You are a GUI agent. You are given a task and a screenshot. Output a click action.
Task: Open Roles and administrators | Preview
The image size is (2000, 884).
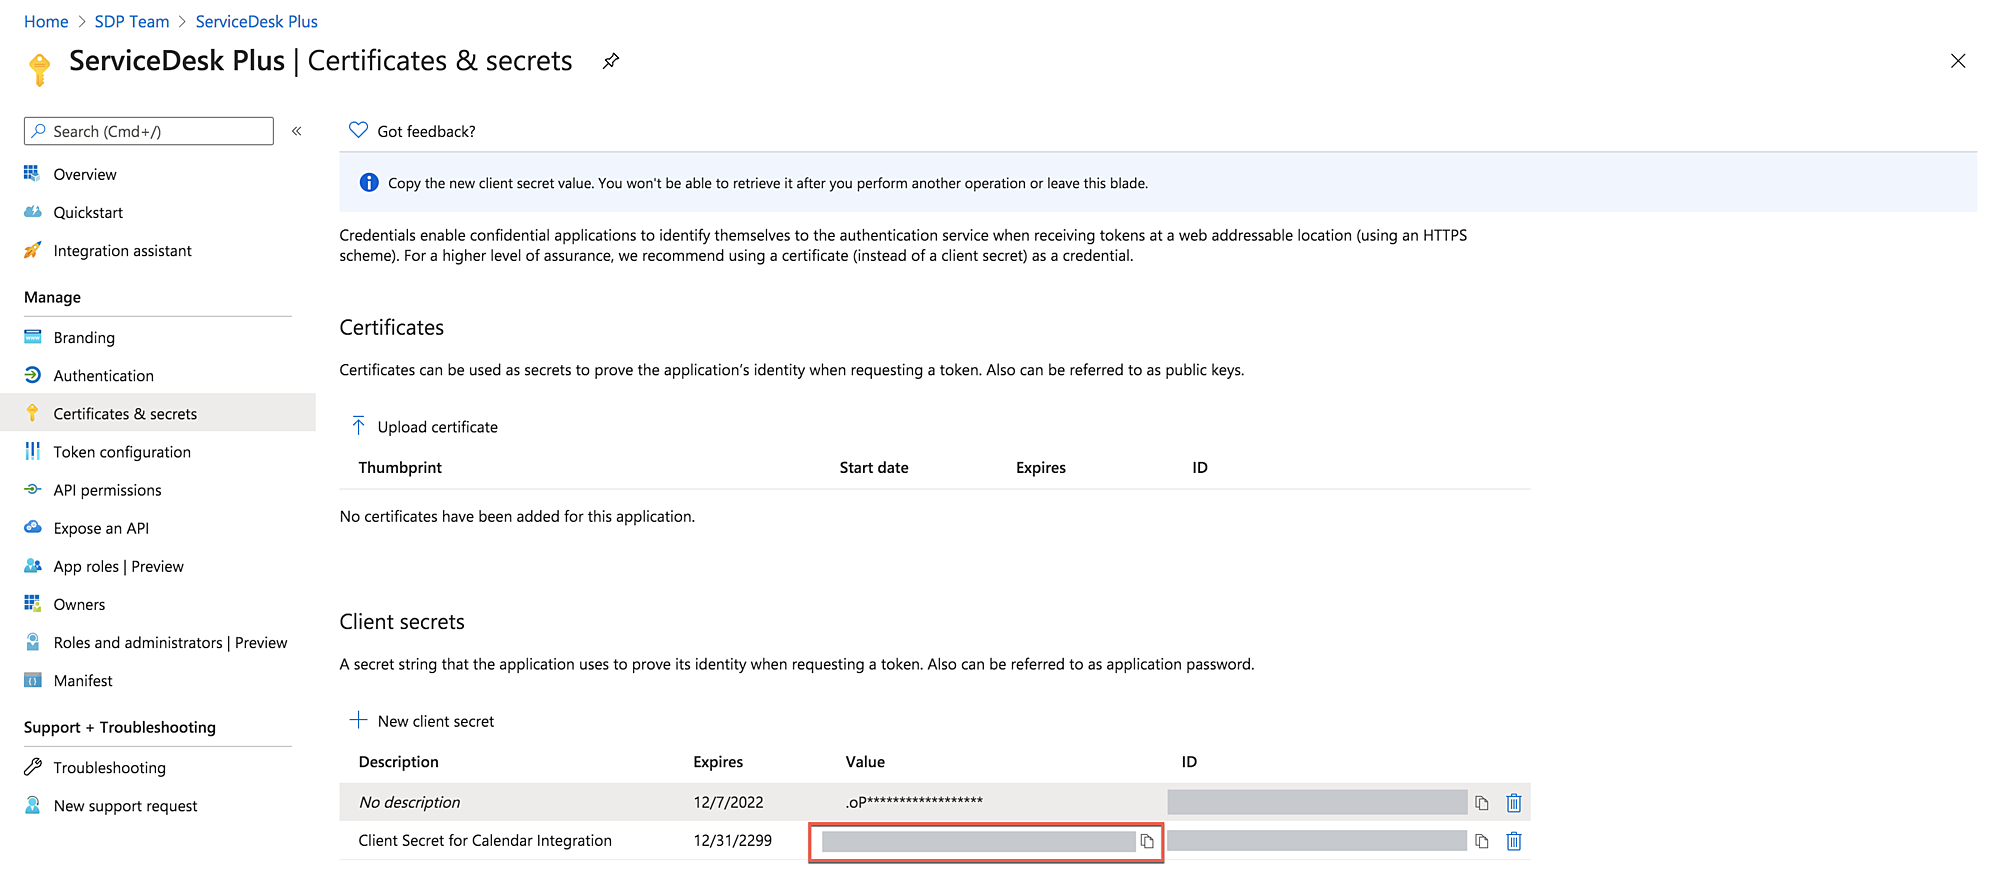170,641
